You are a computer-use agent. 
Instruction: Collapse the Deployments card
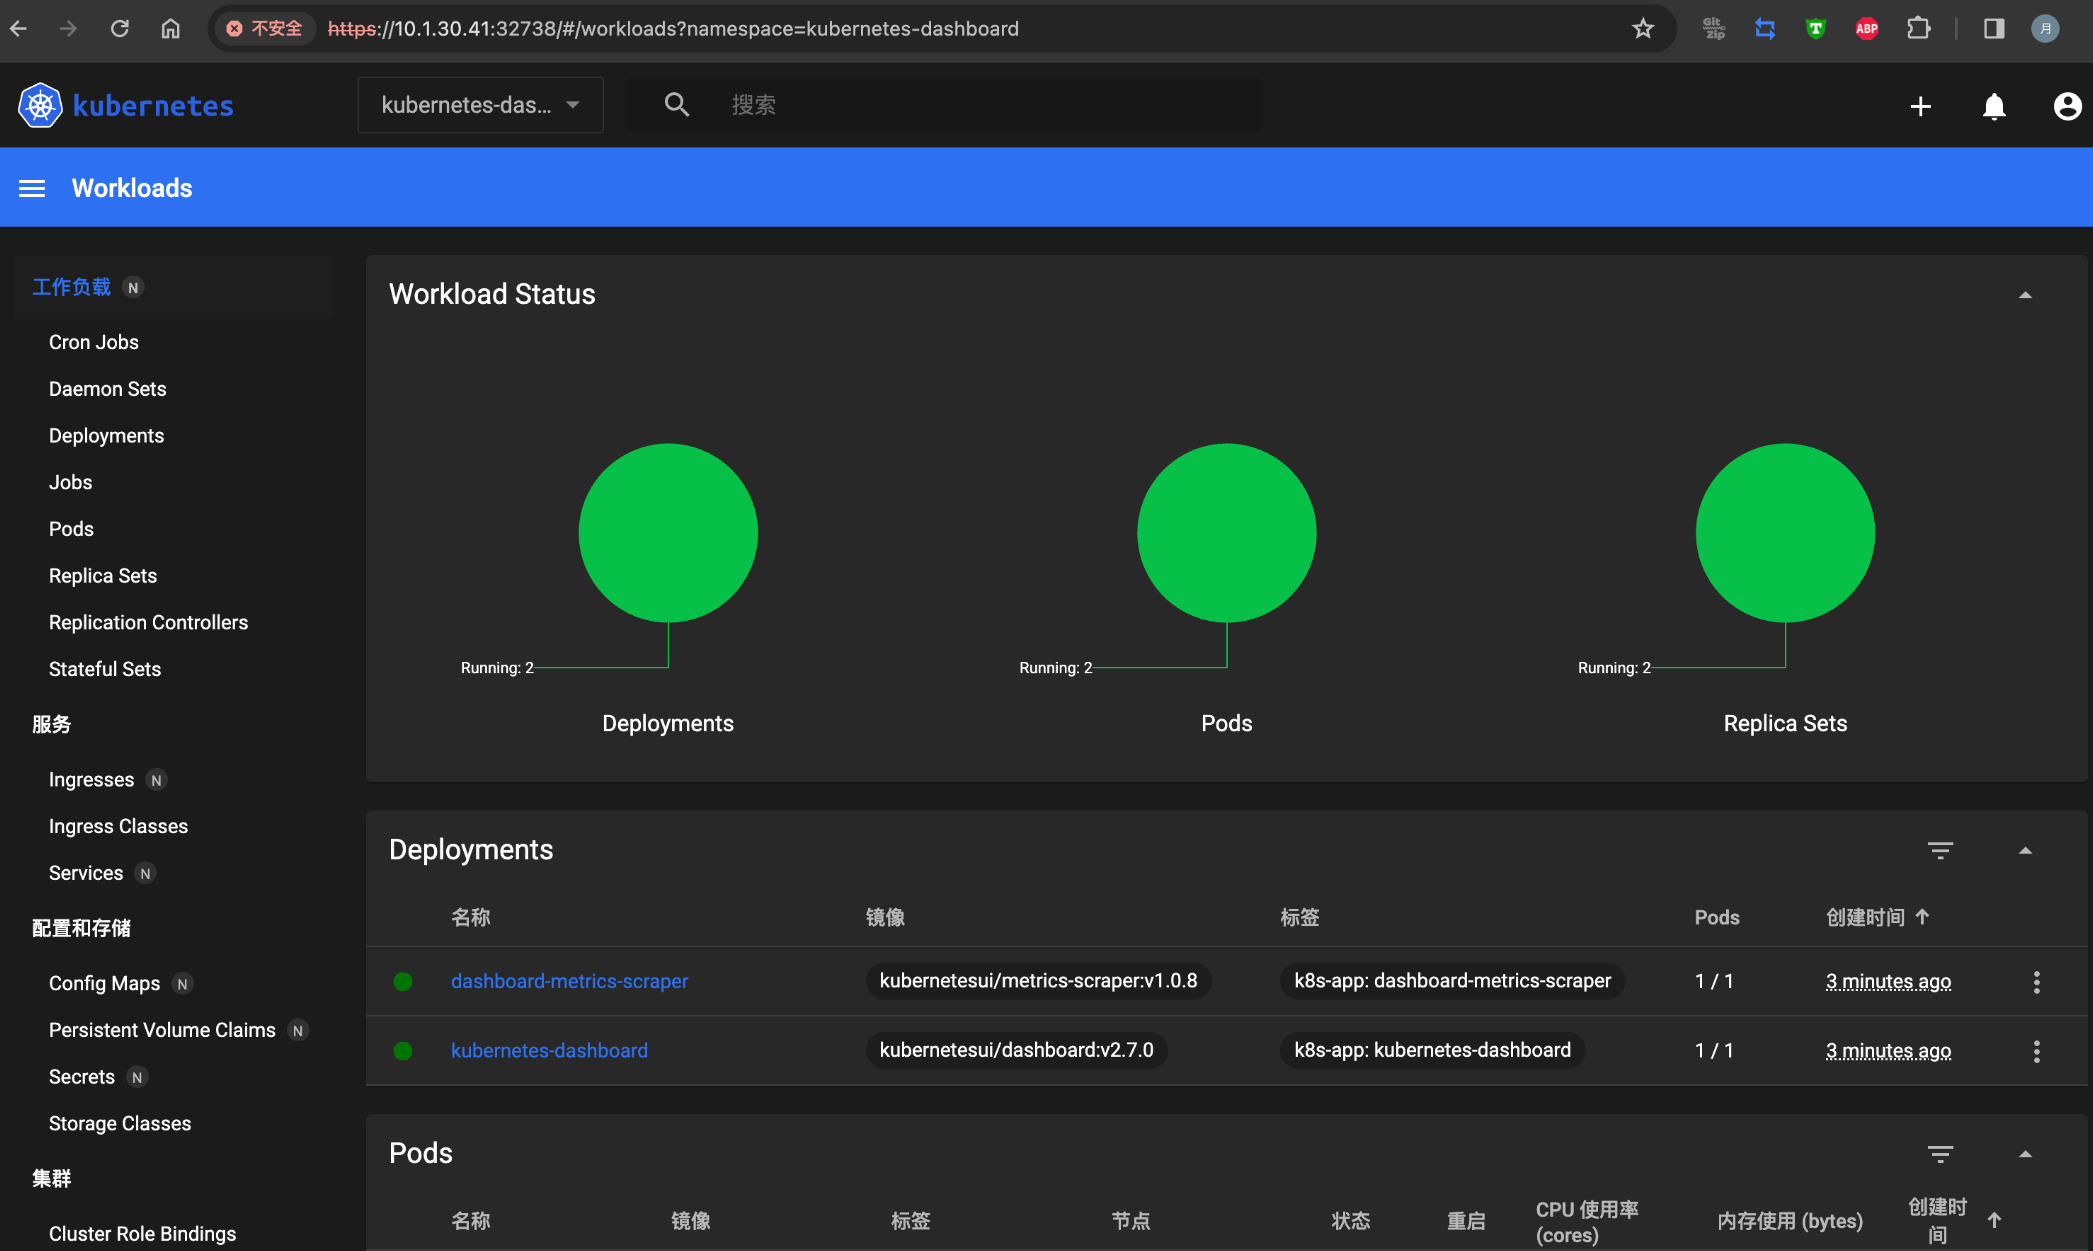click(x=2025, y=851)
